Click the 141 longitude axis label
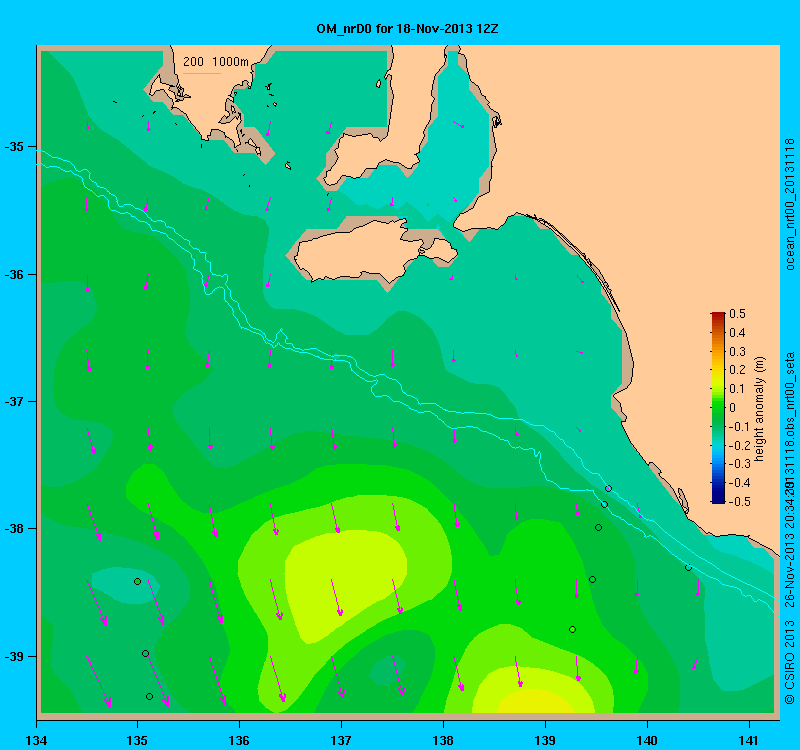This screenshot has width=800, height=750. point(749,740)
